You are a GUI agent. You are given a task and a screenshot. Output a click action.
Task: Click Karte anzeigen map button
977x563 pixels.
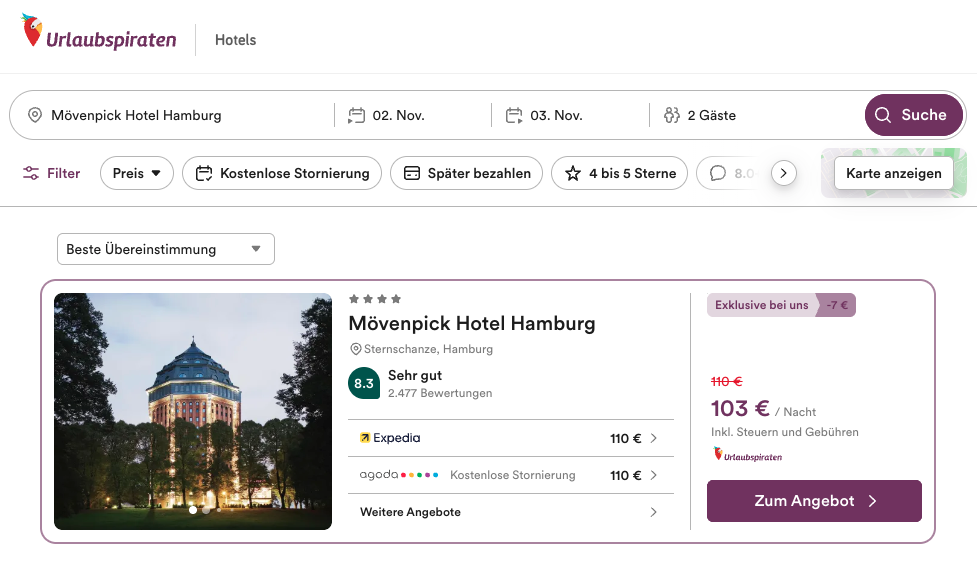pos(893,173)
